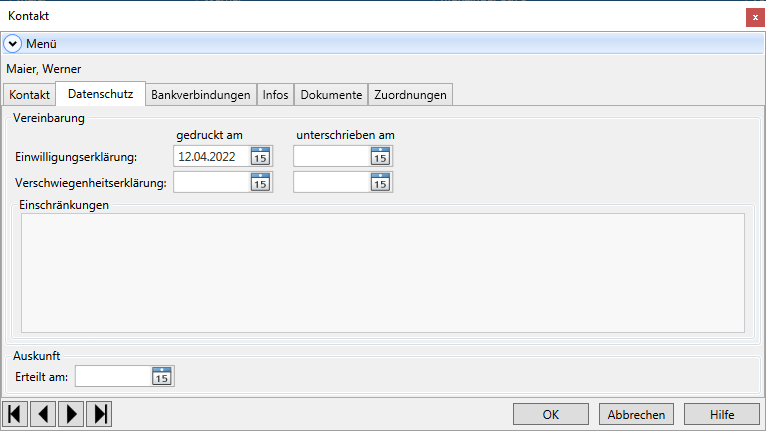Confirm with the OK button
This screenshot has height=431, width=766.
pyautogui.click(x=551, y=414)
